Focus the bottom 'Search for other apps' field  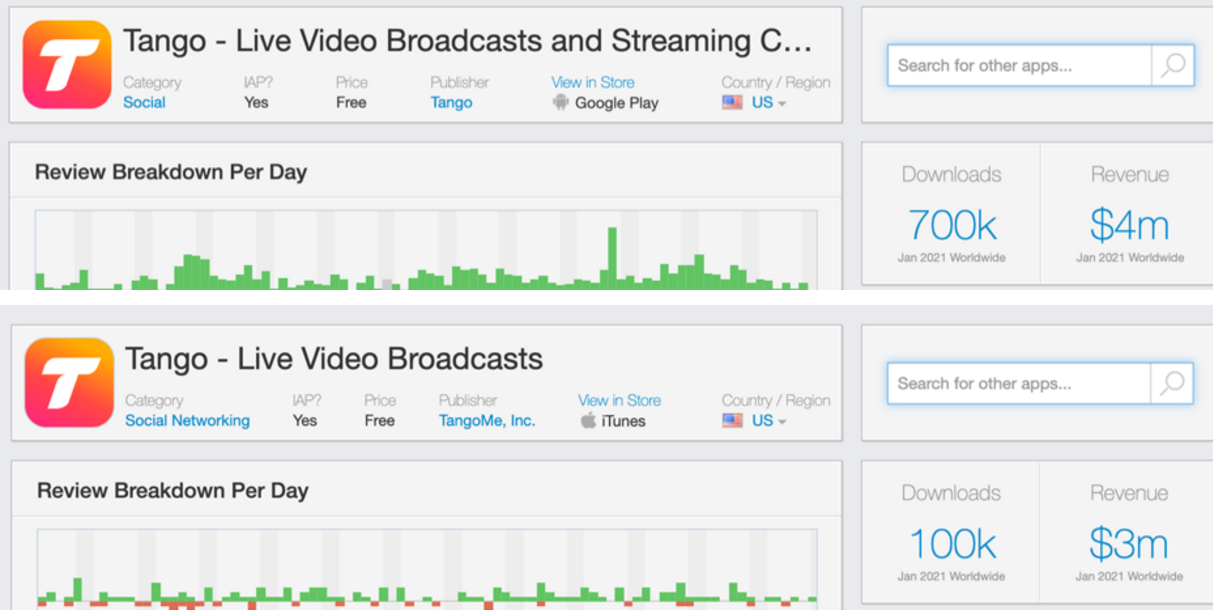point(1018,384)
